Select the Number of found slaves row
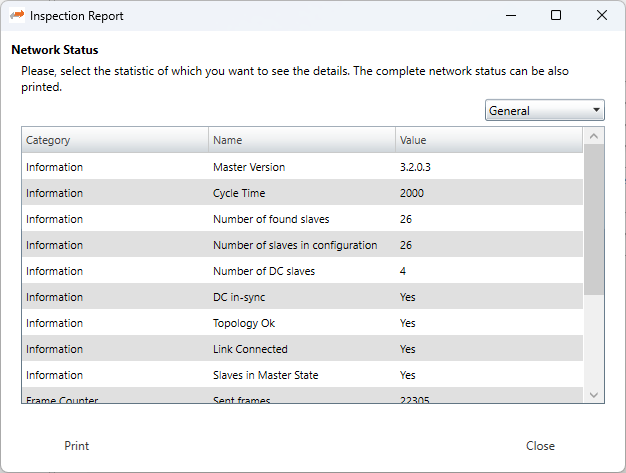 point(271,219)
